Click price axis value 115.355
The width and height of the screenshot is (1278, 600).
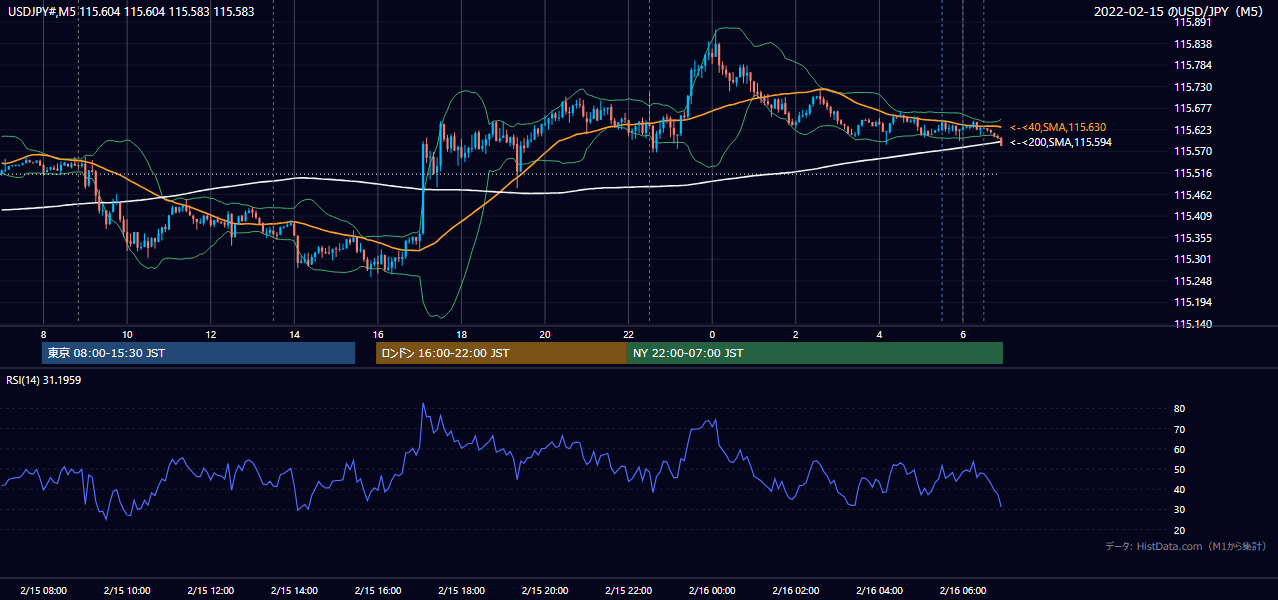point(1194,238)
